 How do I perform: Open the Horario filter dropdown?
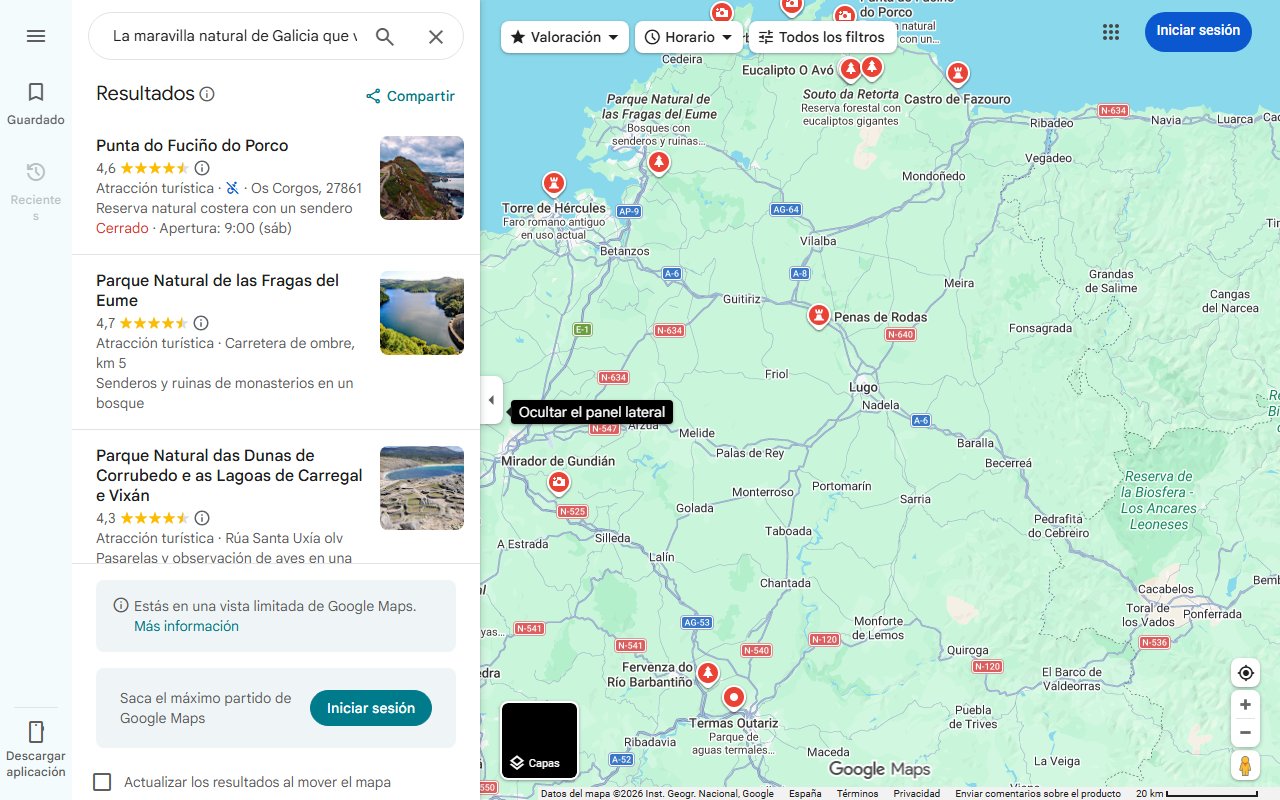[x=688, y=36]
